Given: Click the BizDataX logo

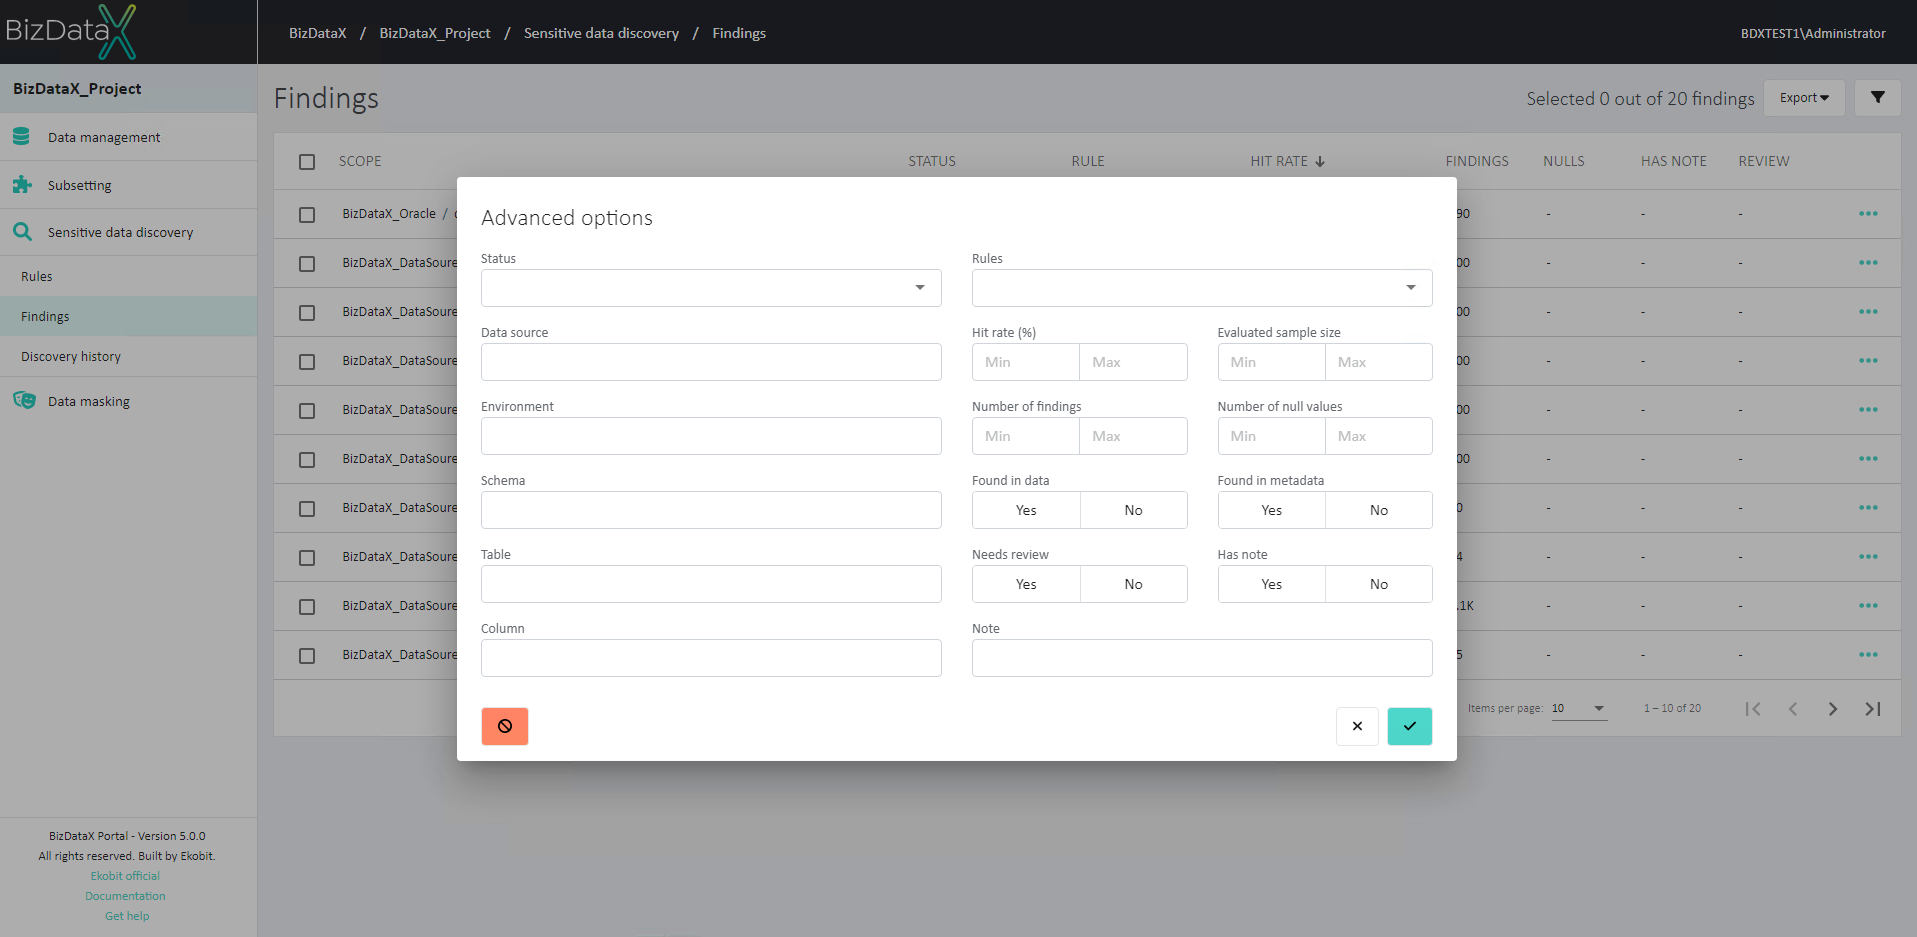Looking at the screenshot, I should tap(70, 31).
